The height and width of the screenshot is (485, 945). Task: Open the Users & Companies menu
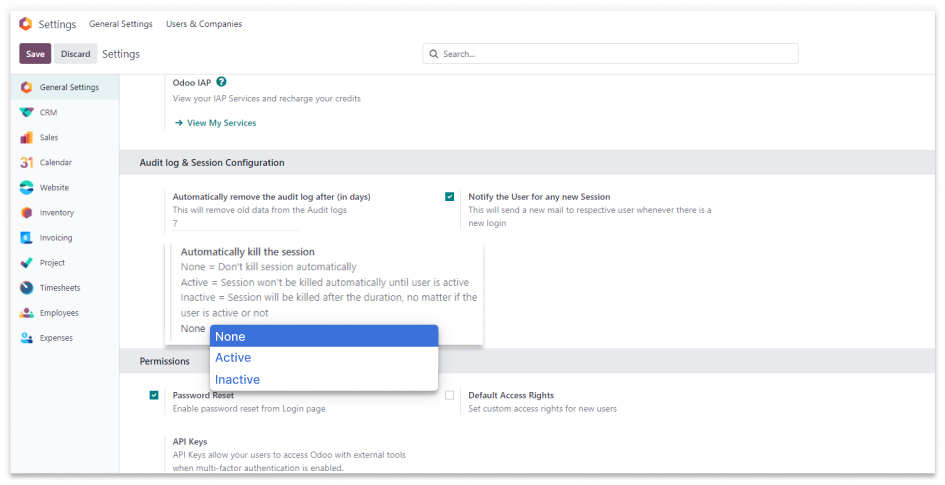tap(204, 24)
